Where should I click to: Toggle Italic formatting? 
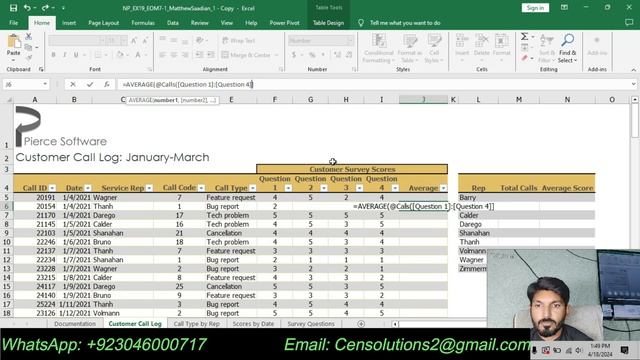coord(64,55)
